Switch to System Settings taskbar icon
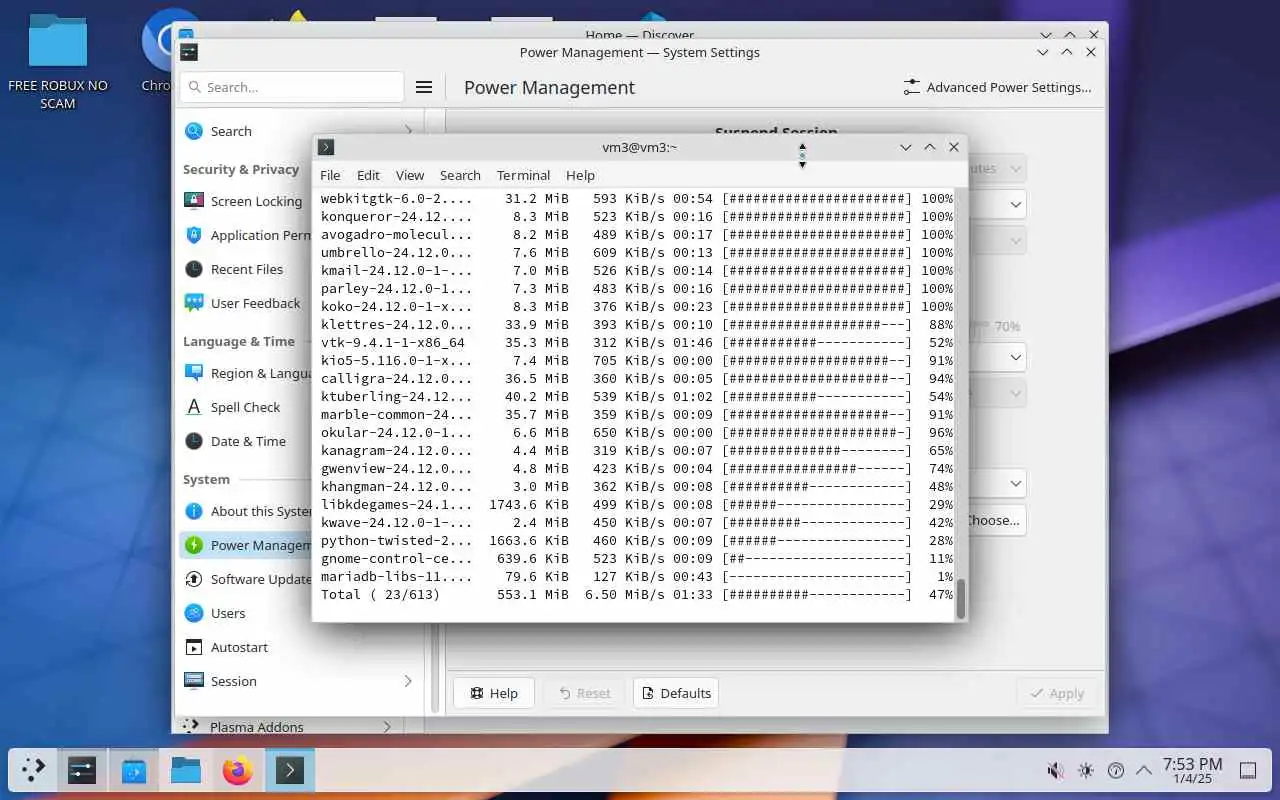Image resolution: width=1280 pixels, height=800 pixels. [82, 770]
